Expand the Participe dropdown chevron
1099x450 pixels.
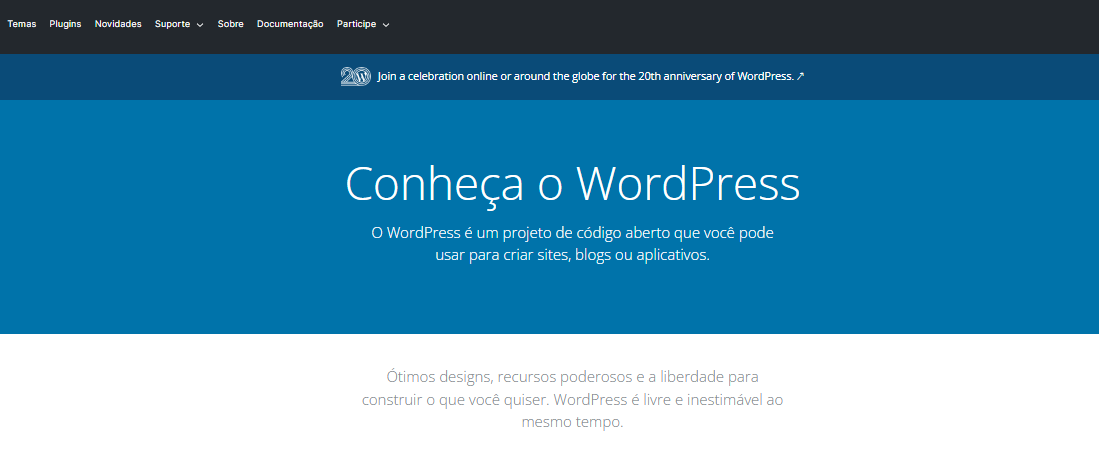tap(385, 25)
